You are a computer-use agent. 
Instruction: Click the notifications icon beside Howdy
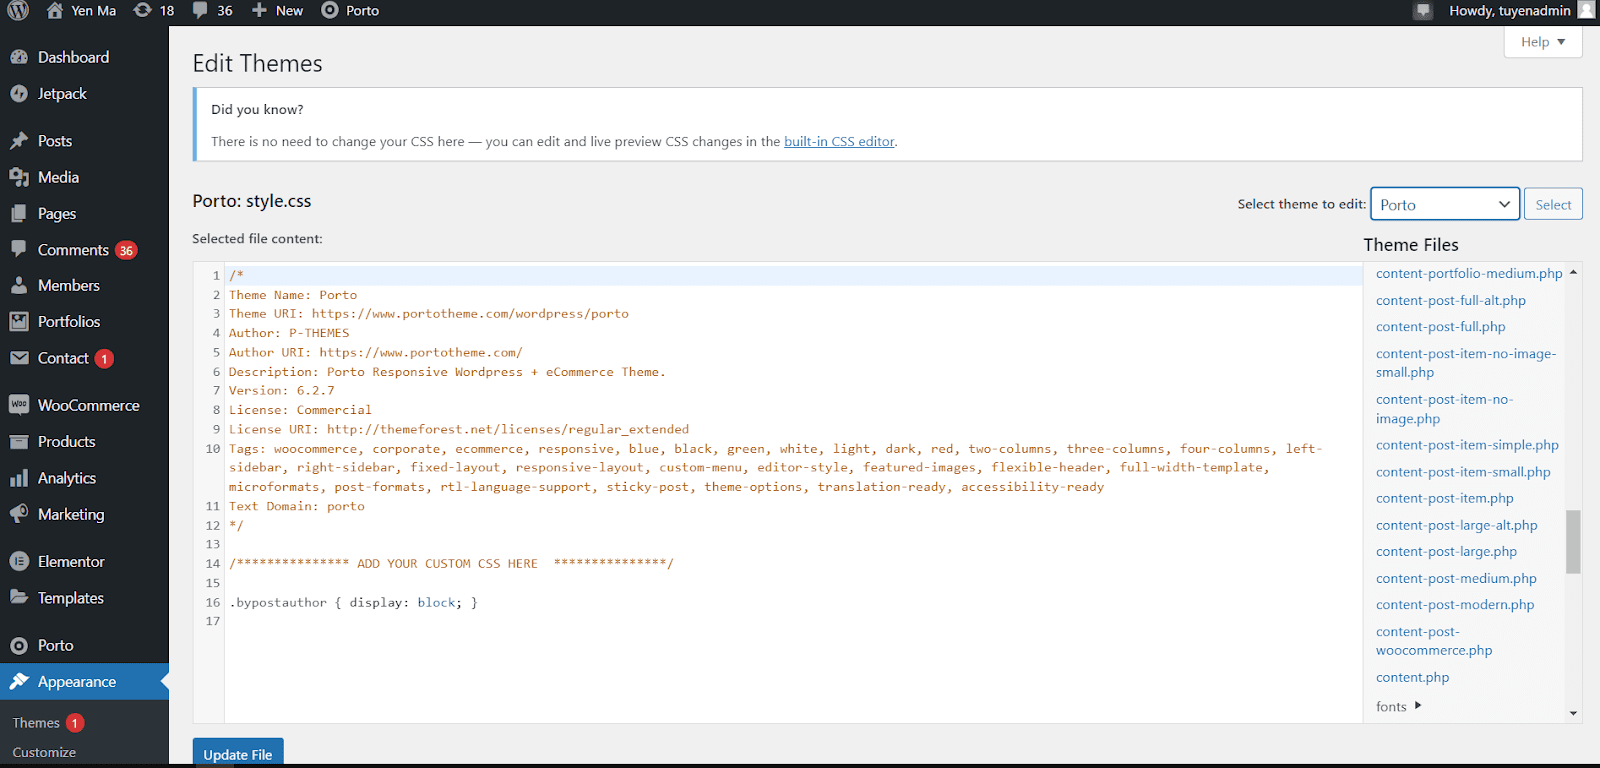coord(1424,11)
